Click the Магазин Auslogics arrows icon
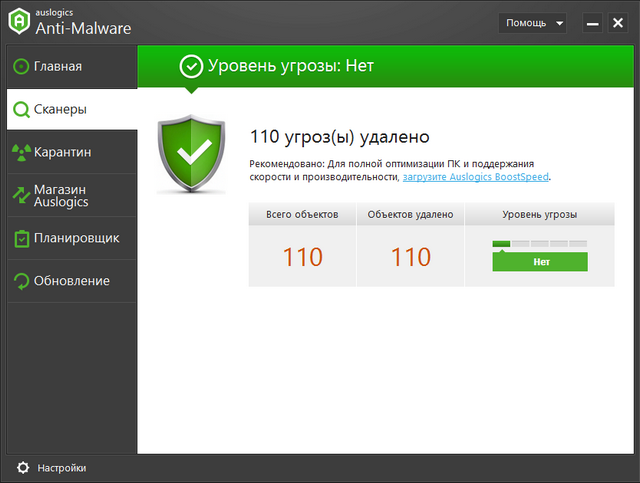Image resolution: width=640 pixels, height=483 pixels. (20, 195)
